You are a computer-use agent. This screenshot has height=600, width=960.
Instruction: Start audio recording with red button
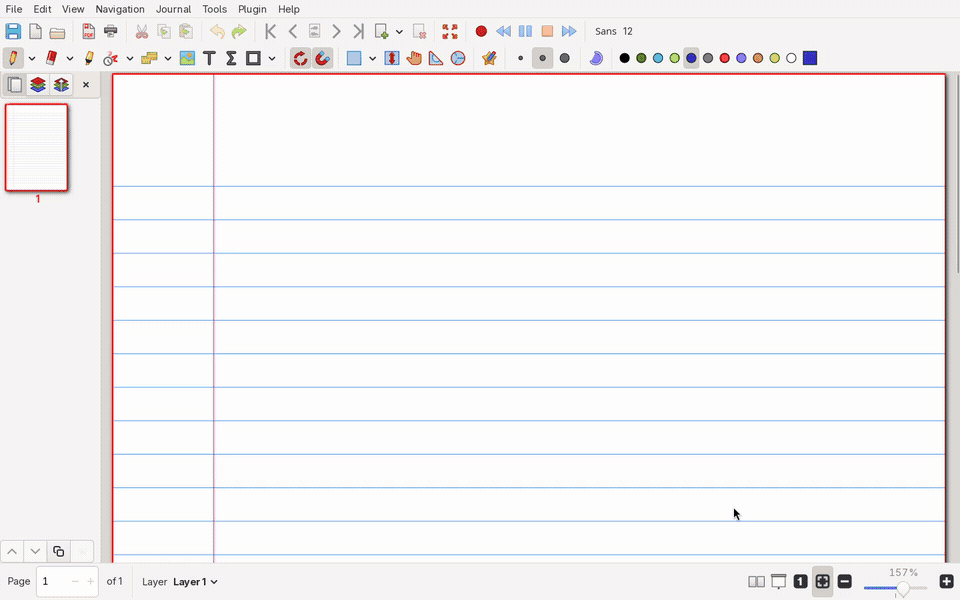point(481,31)
